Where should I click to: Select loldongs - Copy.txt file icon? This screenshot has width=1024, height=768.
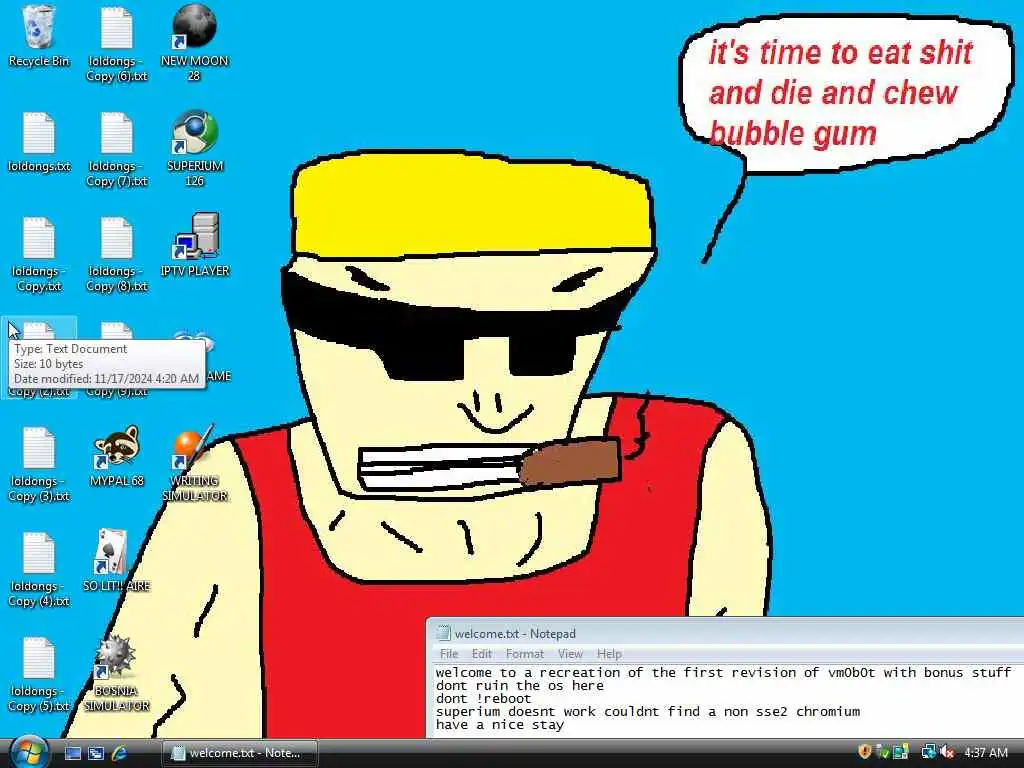(39, 255)
